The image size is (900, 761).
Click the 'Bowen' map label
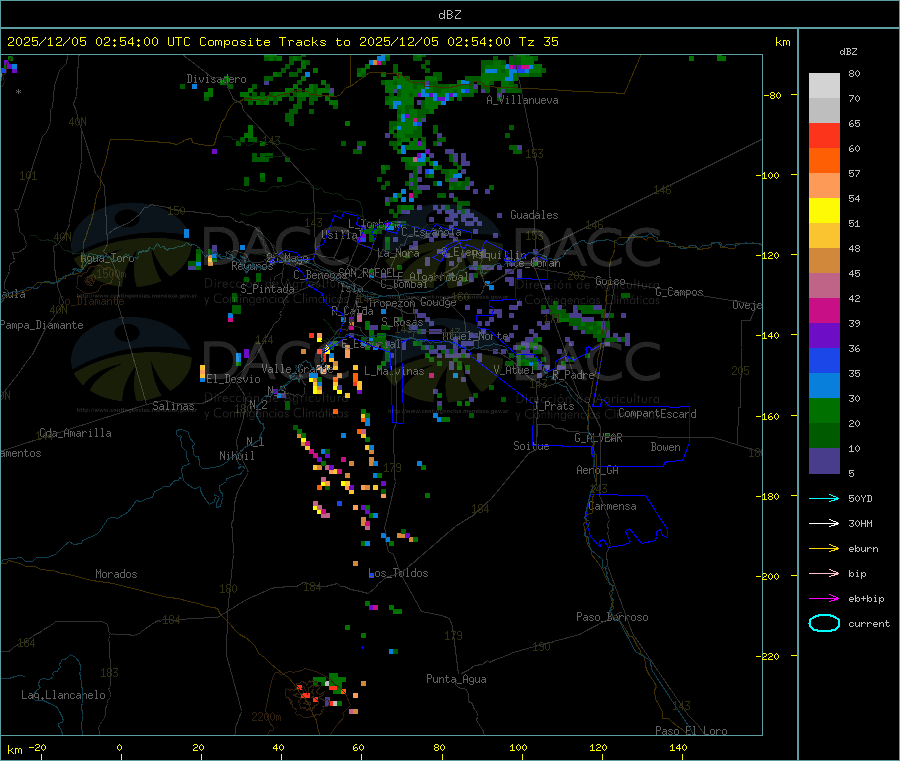click(x=665, y=447)
